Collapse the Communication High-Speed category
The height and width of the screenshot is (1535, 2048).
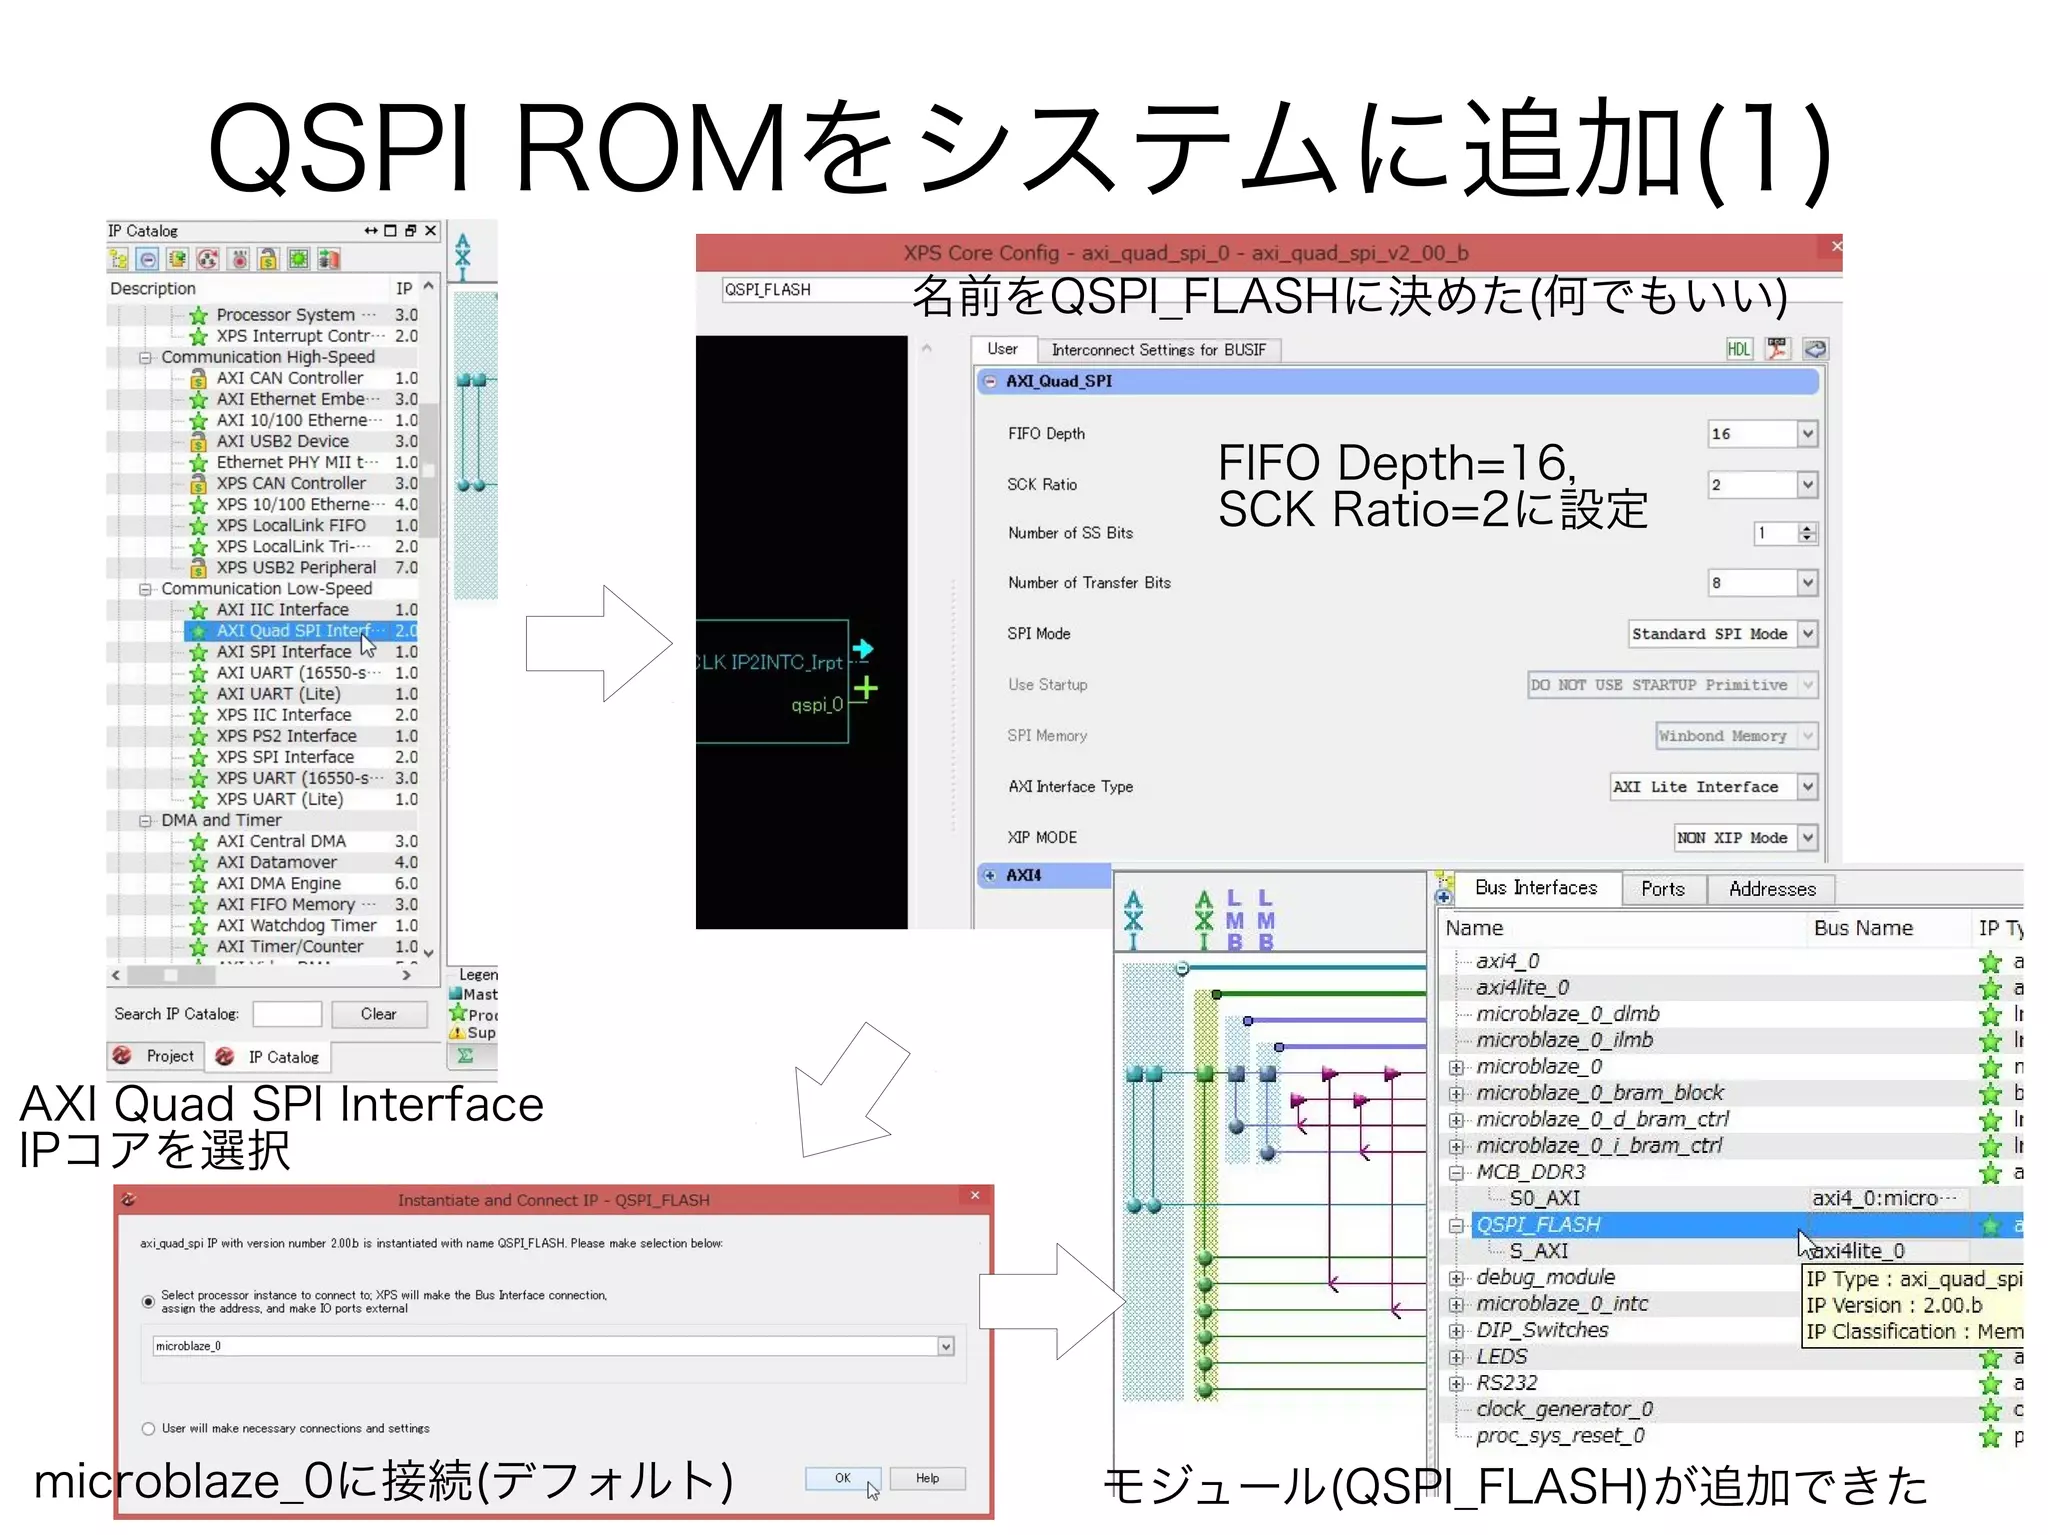145,358
